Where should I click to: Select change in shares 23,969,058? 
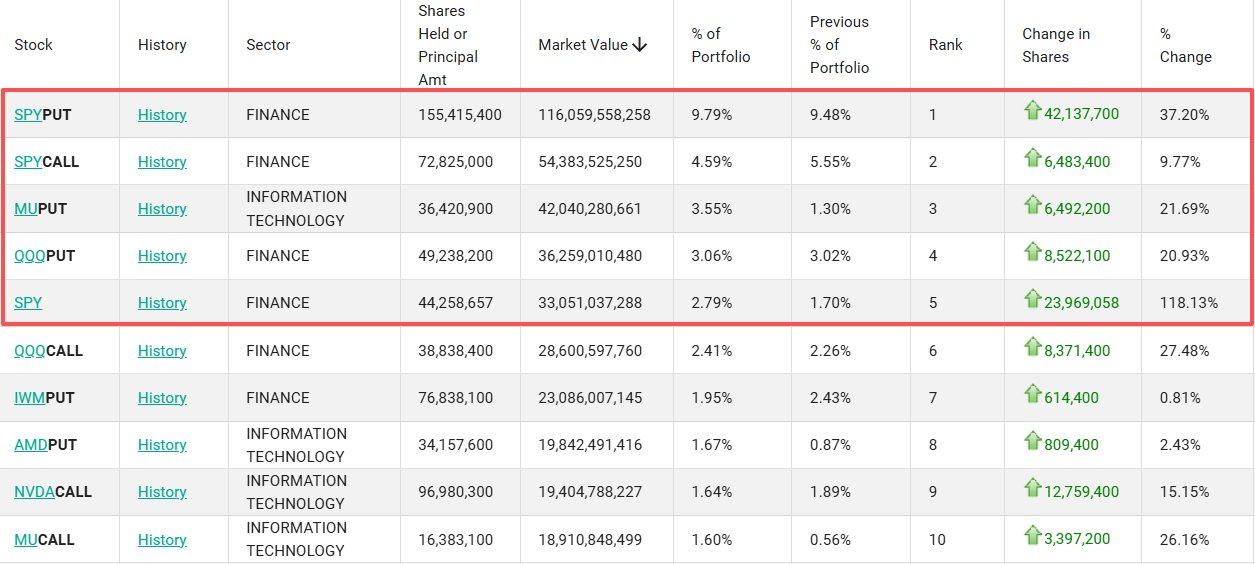click(1081, 303)
